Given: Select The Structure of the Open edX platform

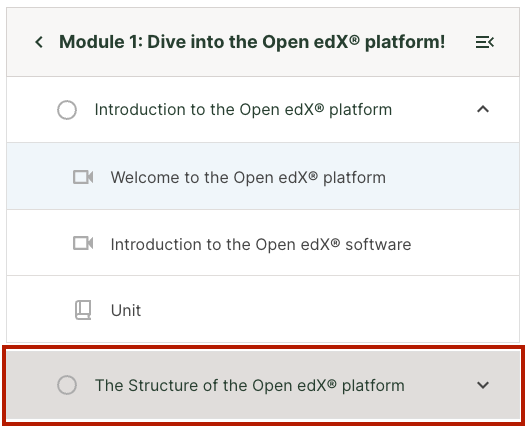Looking at the screenshot, I should [x=250, y=385].
